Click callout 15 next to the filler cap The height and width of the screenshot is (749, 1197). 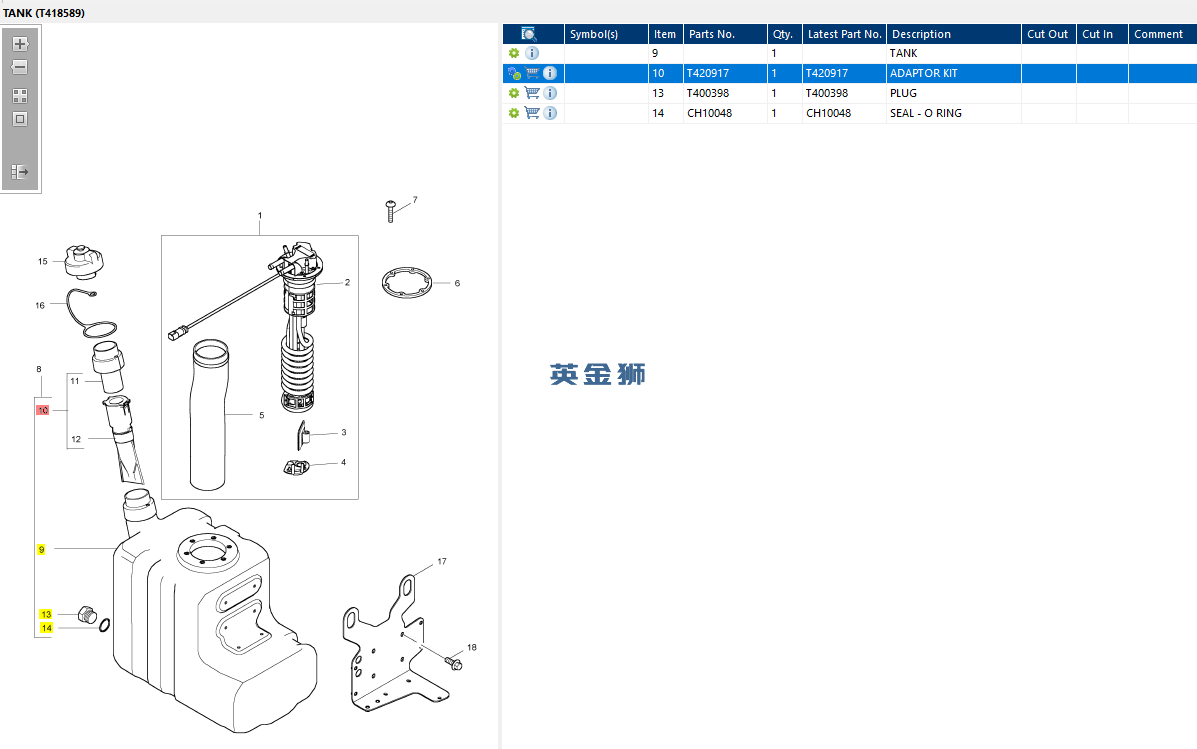click(x=43, y=261)
